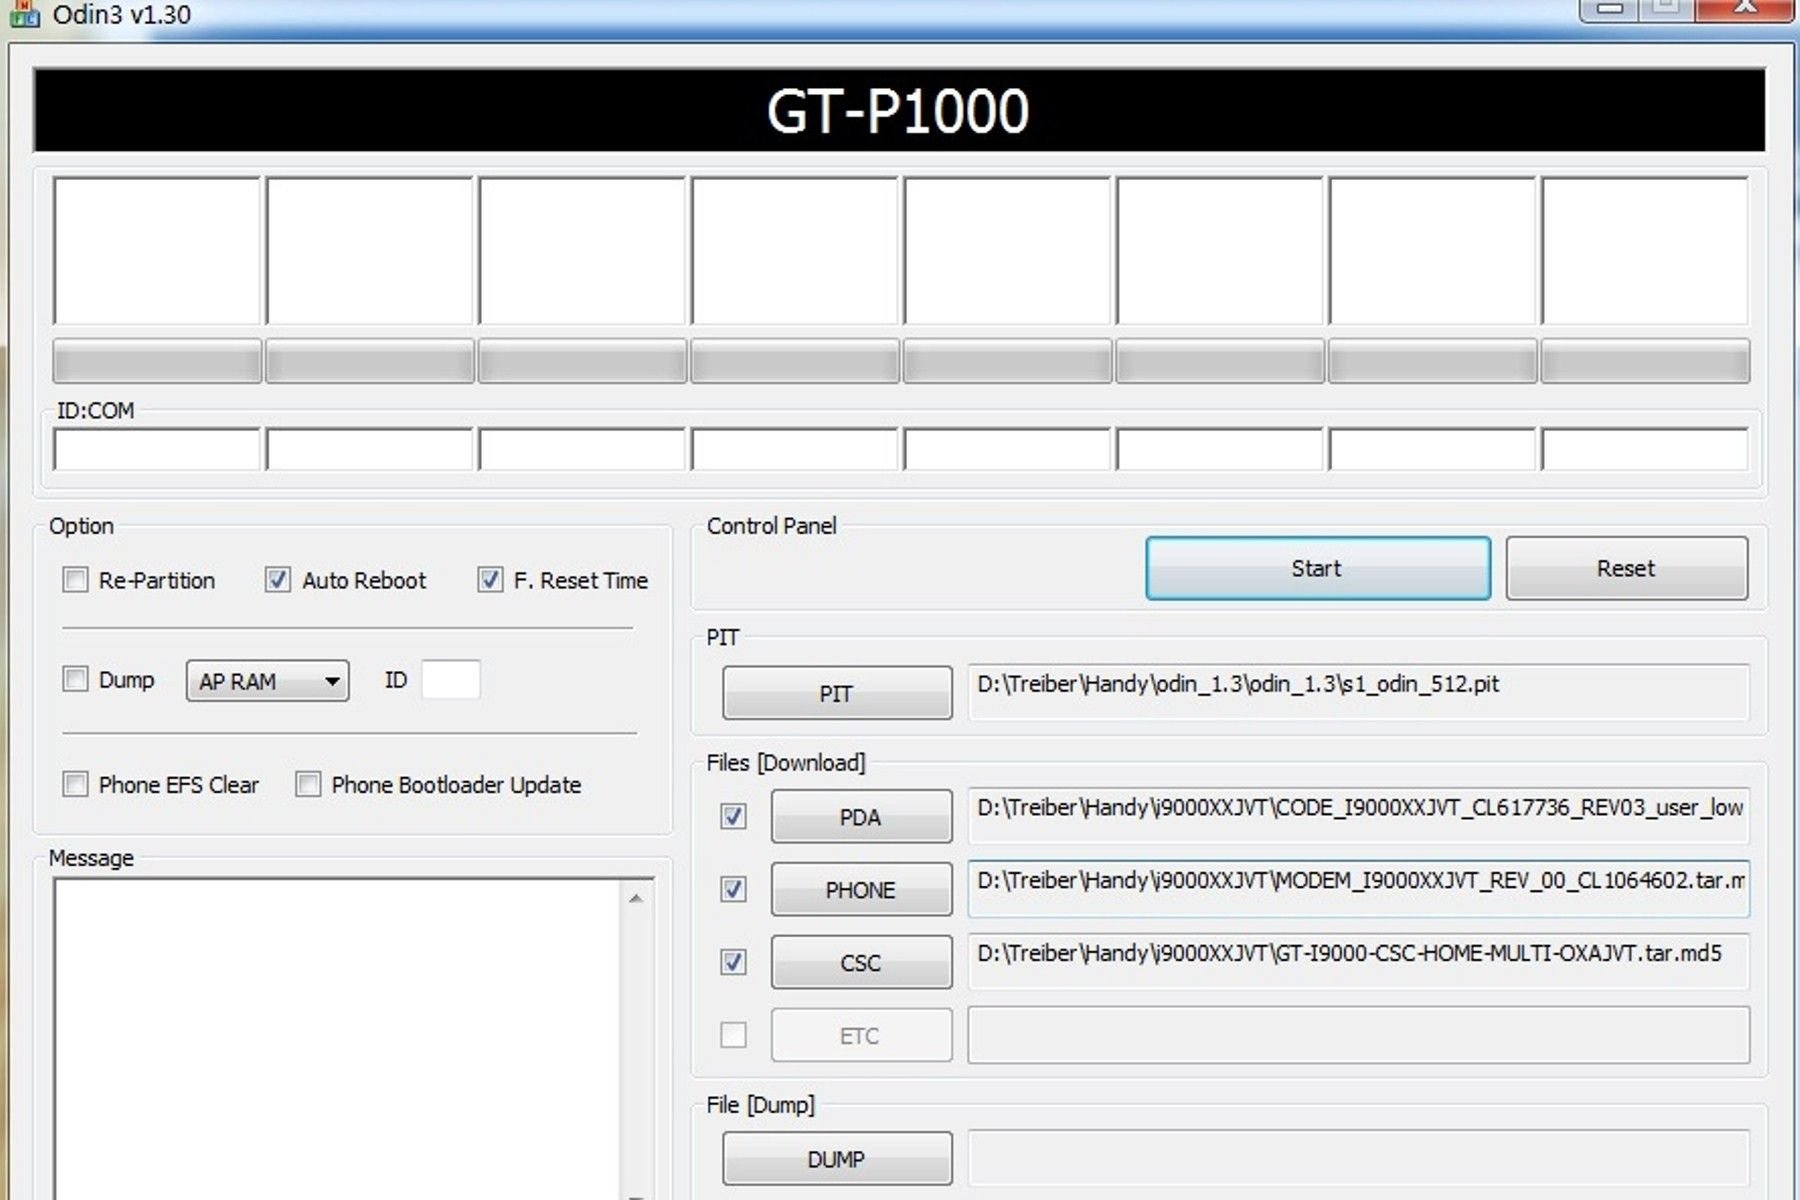Image resolution: width=1800 pixels, height=1200 pixels.
Task: Click the DUMP button
Action: coord(837,1159)
